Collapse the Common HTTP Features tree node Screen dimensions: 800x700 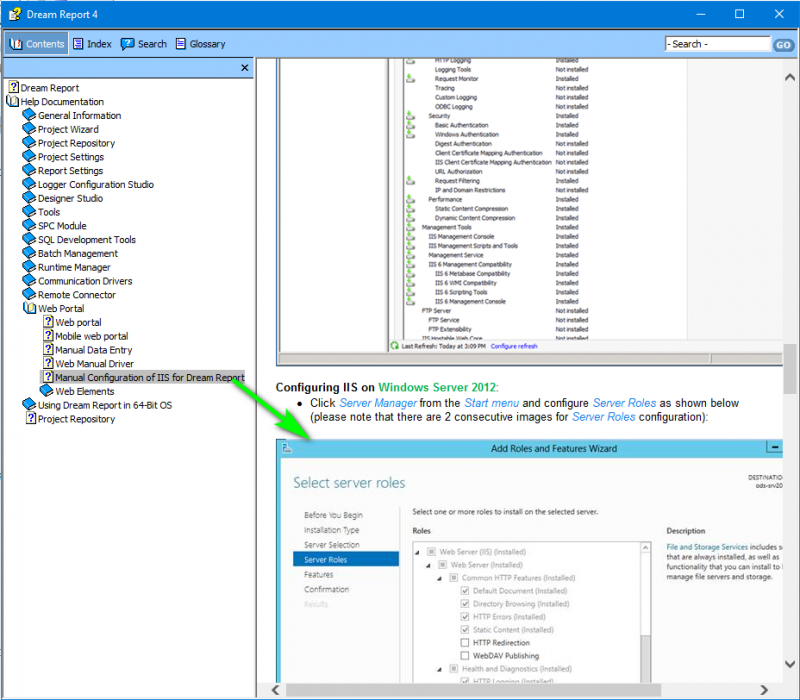pyautogui.click(x=439, y=578)
